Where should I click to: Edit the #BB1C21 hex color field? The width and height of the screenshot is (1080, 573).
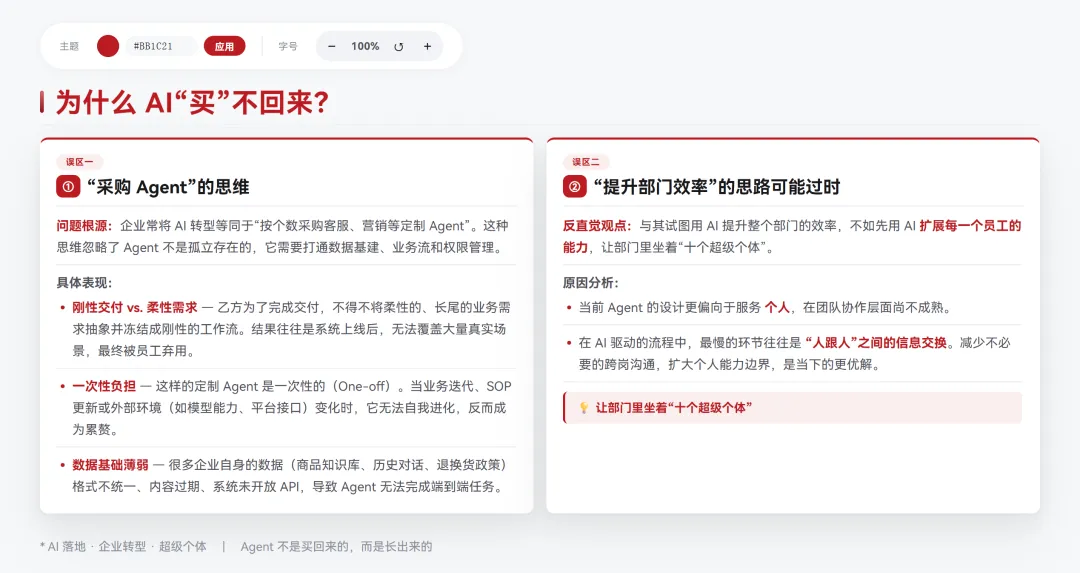pyautogui.click(x=161, y=46)
